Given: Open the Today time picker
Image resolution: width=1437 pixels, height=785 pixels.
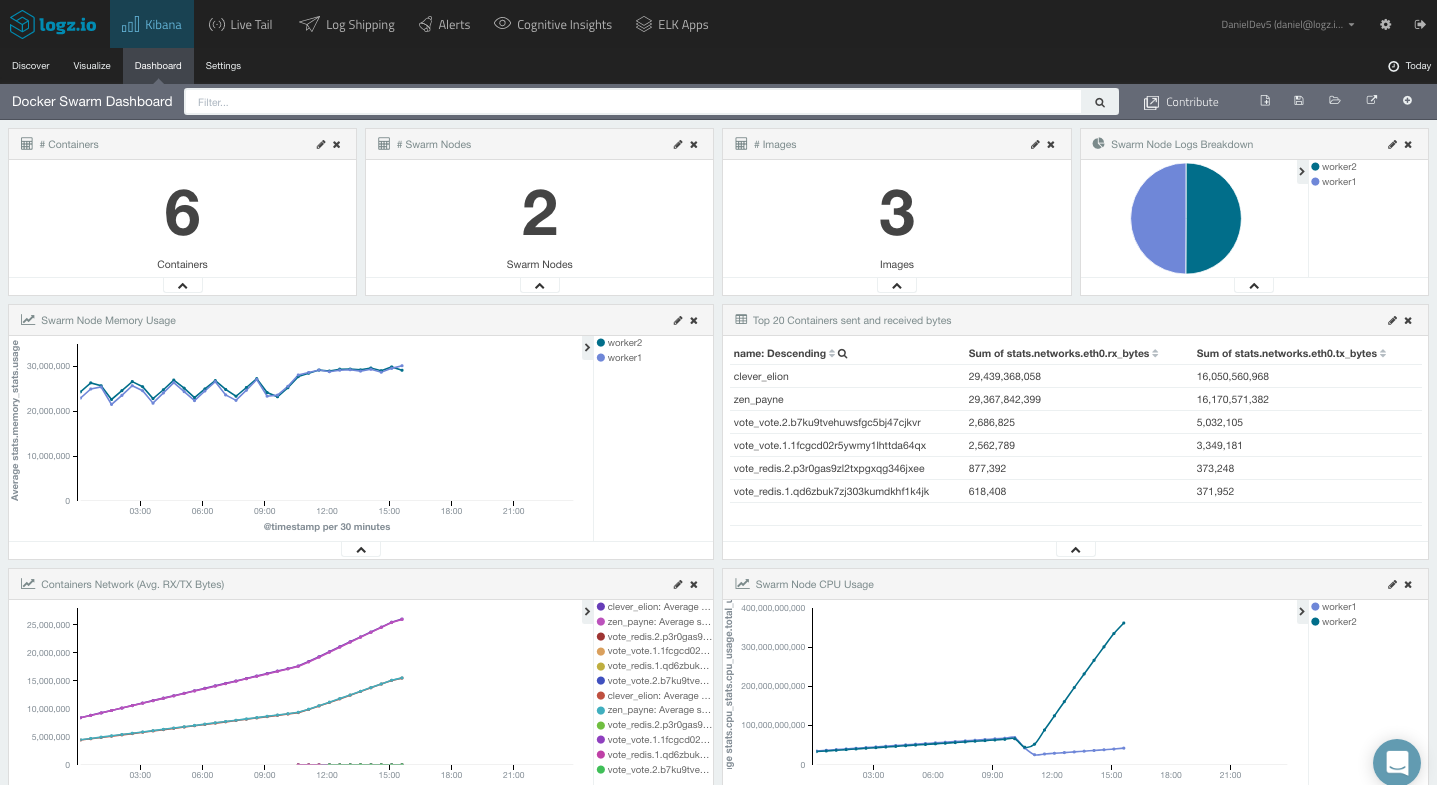Looking at the screenshot, I should pos(1409,66).
